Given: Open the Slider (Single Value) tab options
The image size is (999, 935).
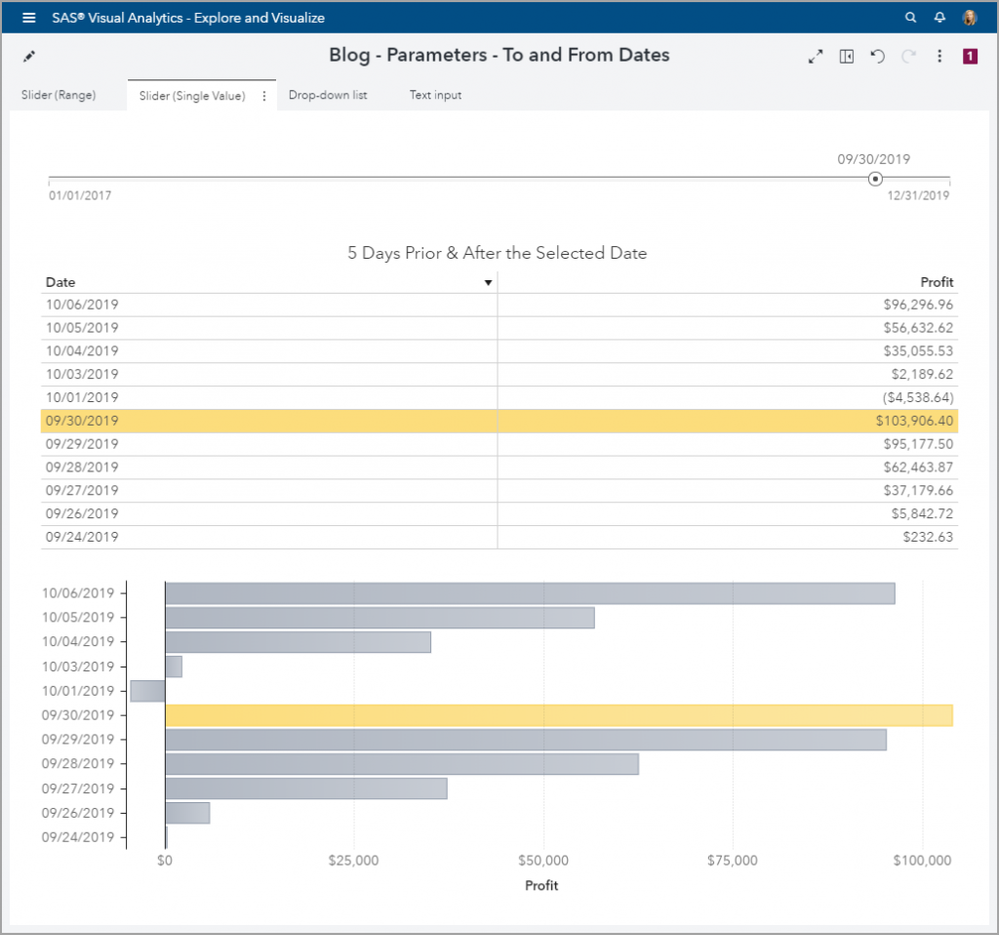Looking at the screenshot, I should (264, 96).
